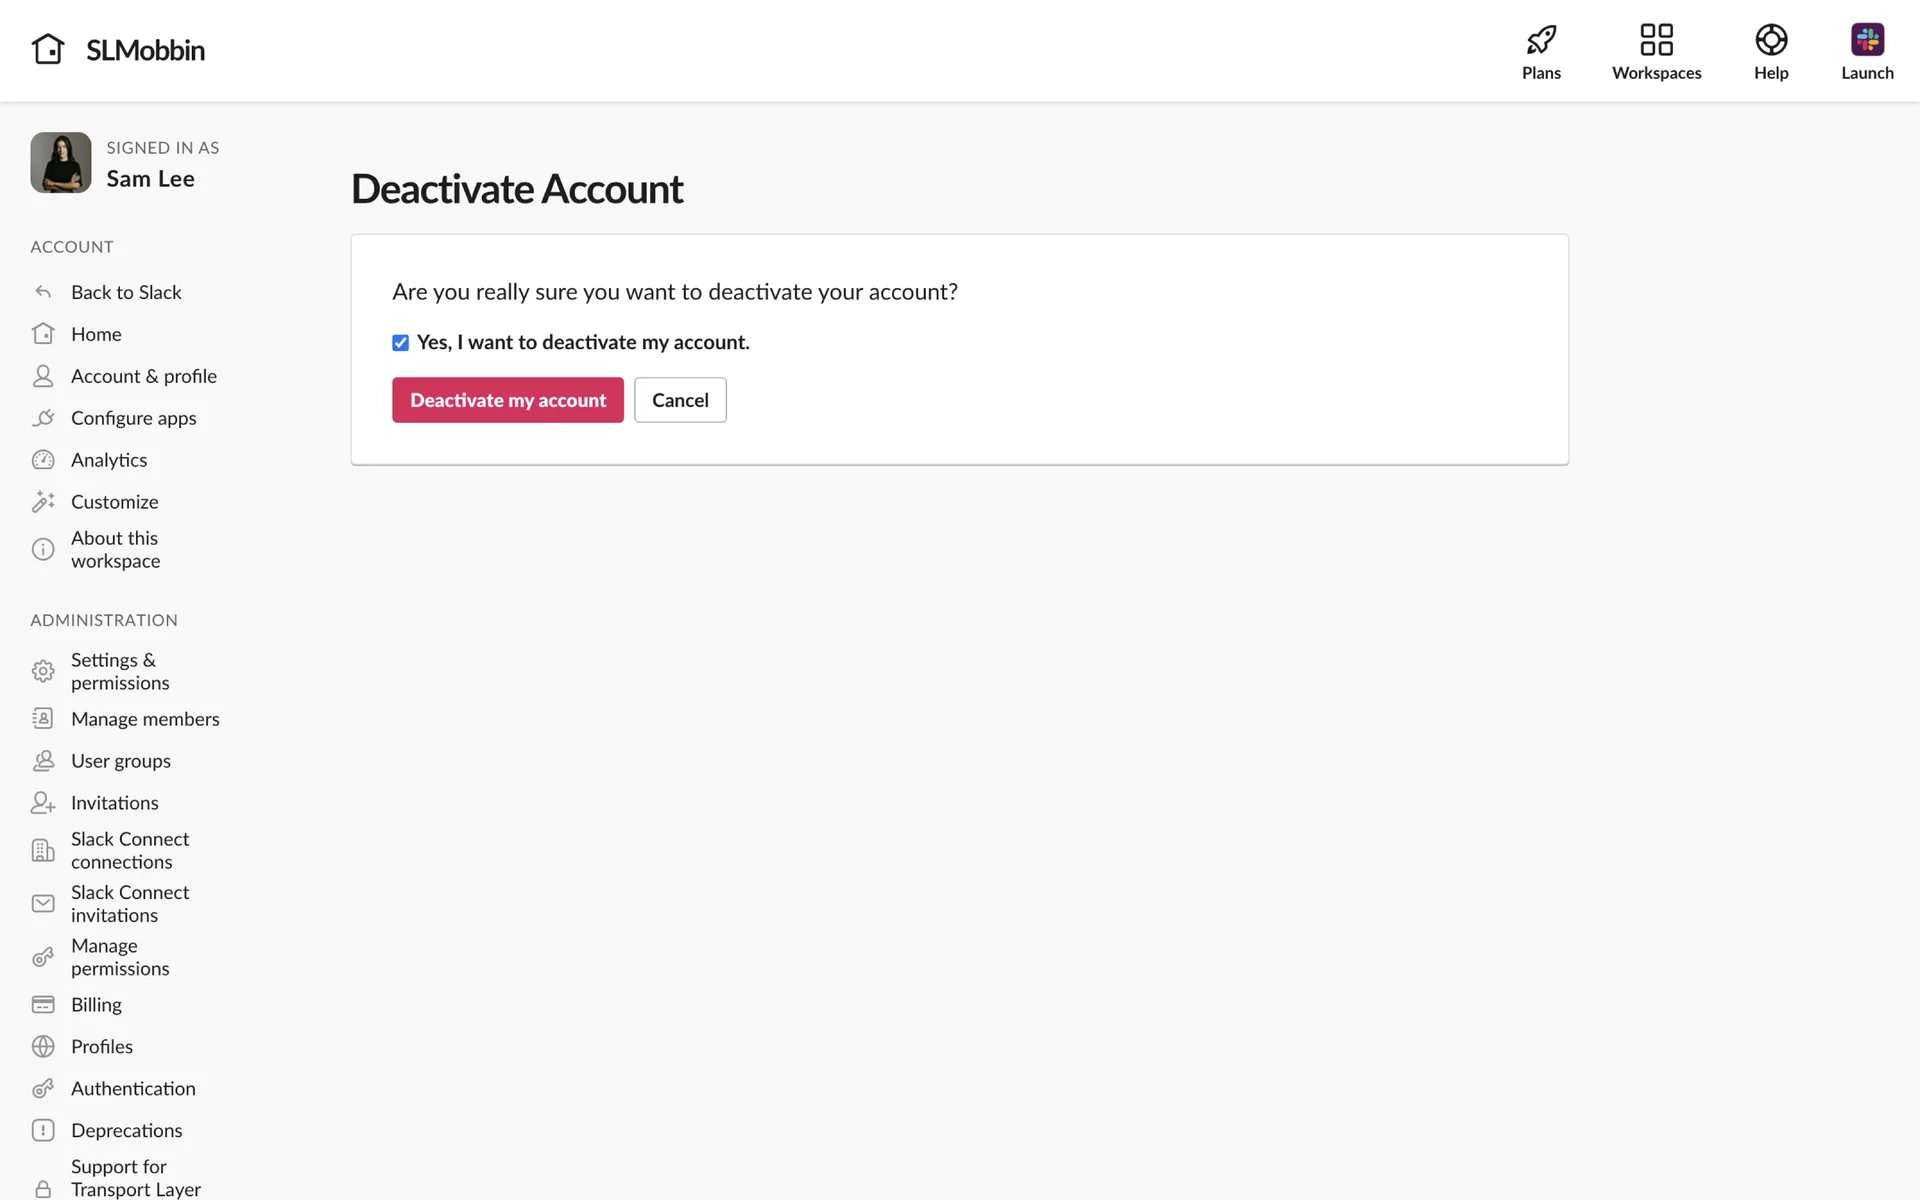
Task: Launch Slack via the Launch icon
Action: (x=1866, y=40)
